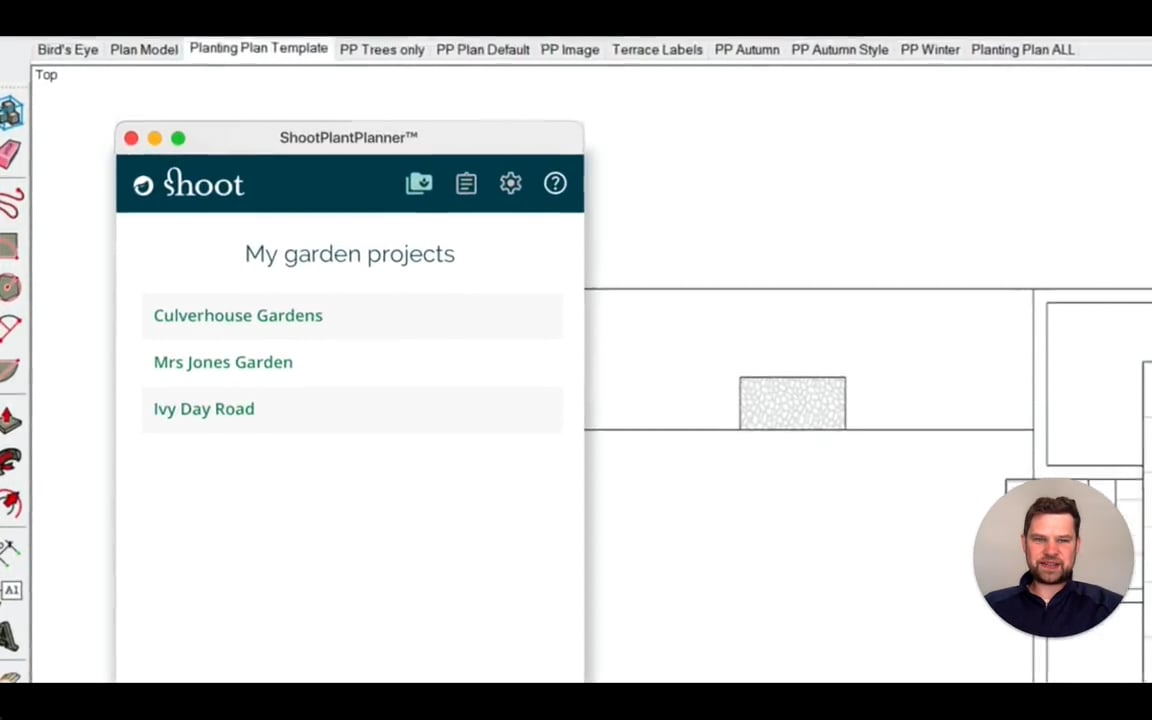
Task: Select the Make Component tool
Action: [11, 112]
